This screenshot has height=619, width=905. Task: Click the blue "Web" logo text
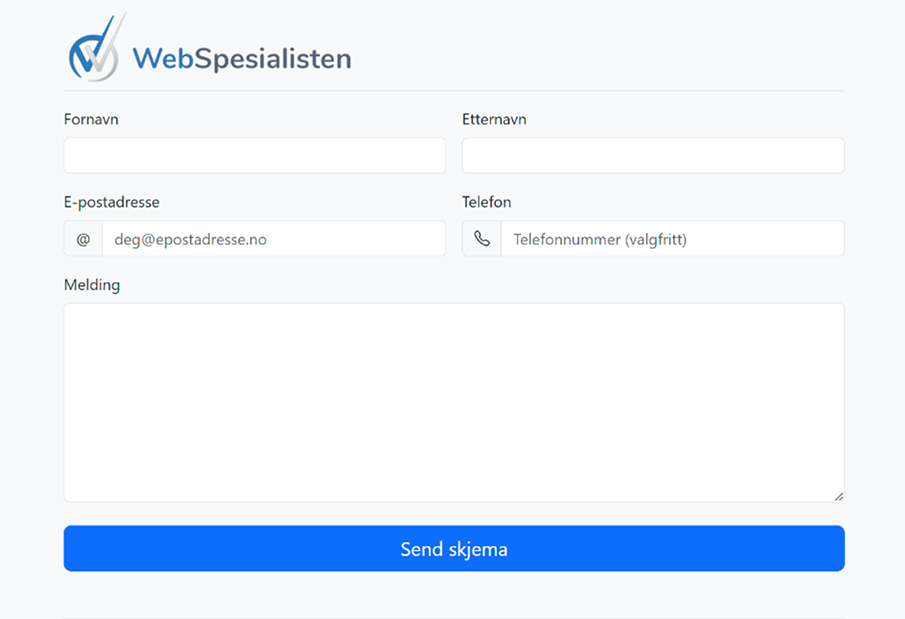click(163, 59)
